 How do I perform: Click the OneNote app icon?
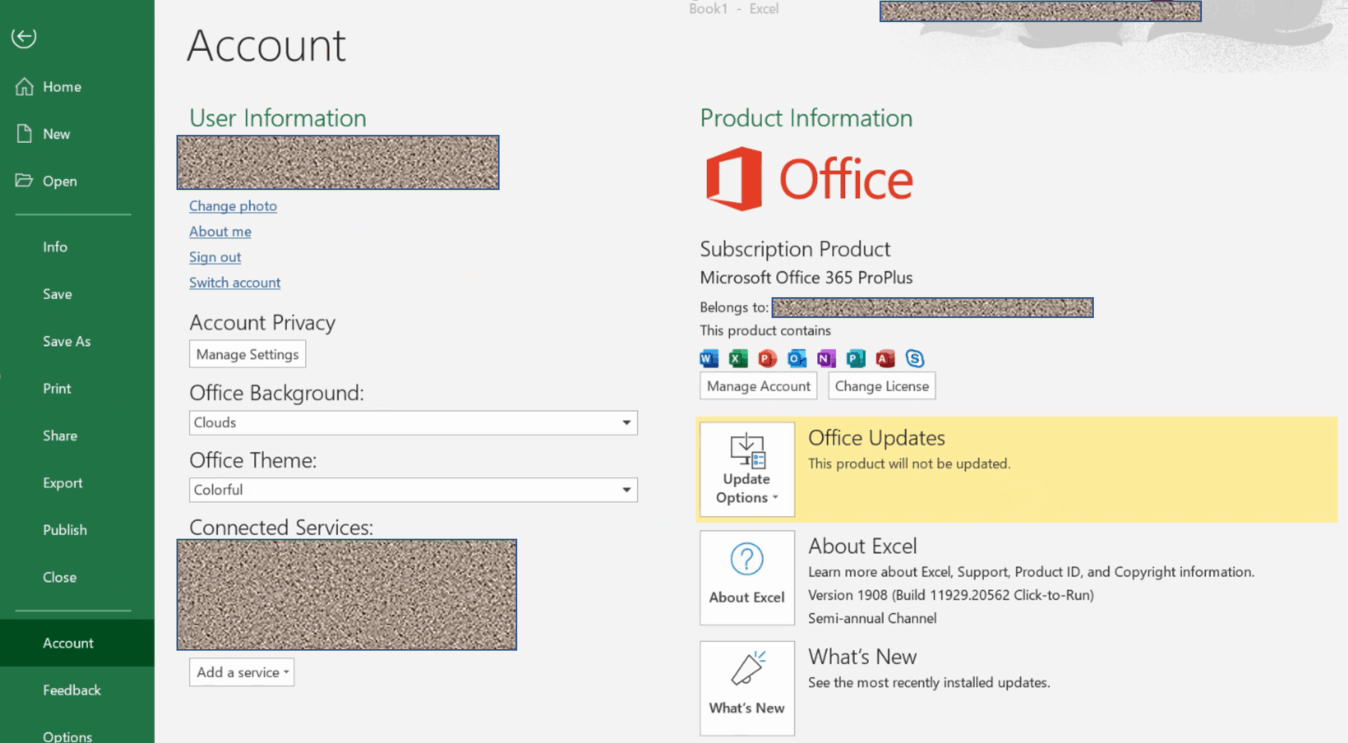pos(826,358)
